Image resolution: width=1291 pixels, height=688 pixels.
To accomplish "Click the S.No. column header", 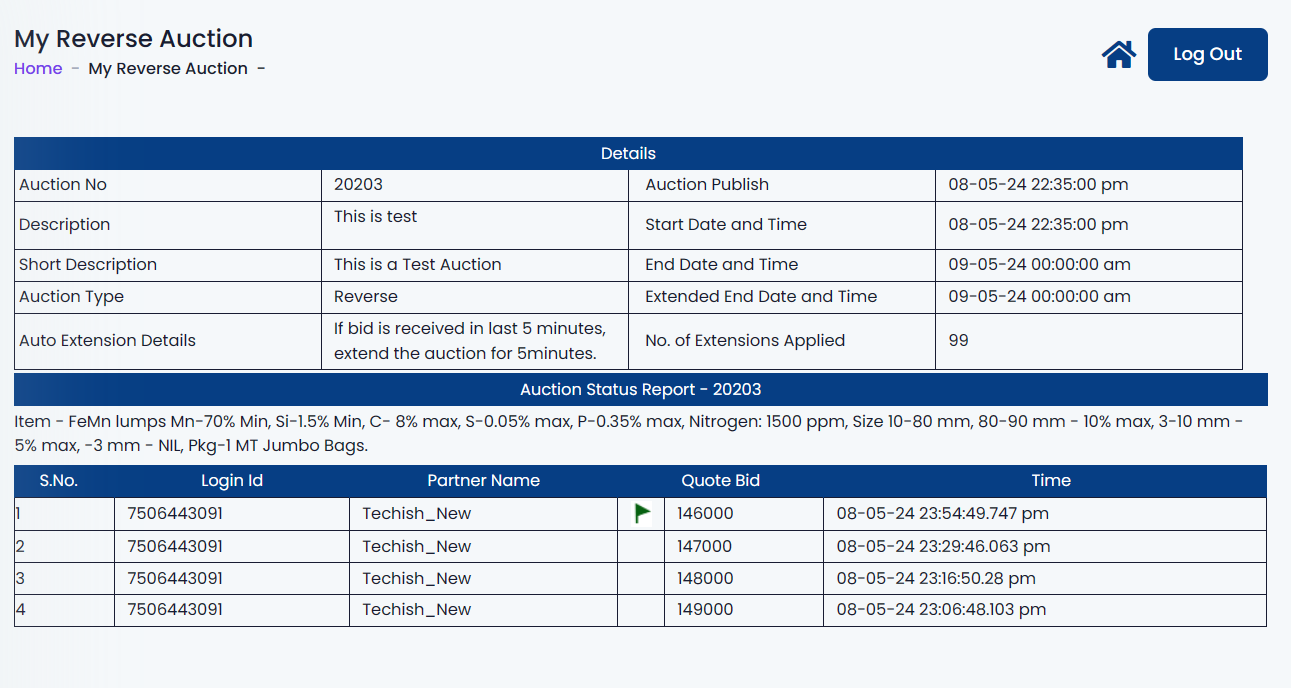I will [59, 481].
